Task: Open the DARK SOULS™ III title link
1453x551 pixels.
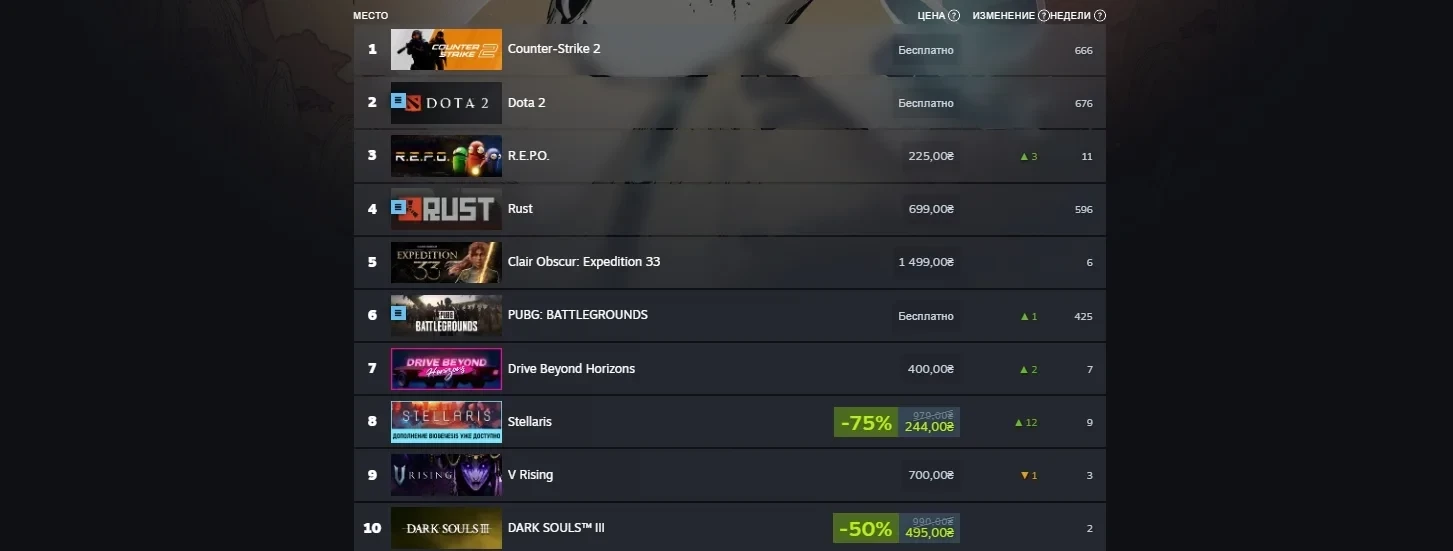Action: point(556,528)
